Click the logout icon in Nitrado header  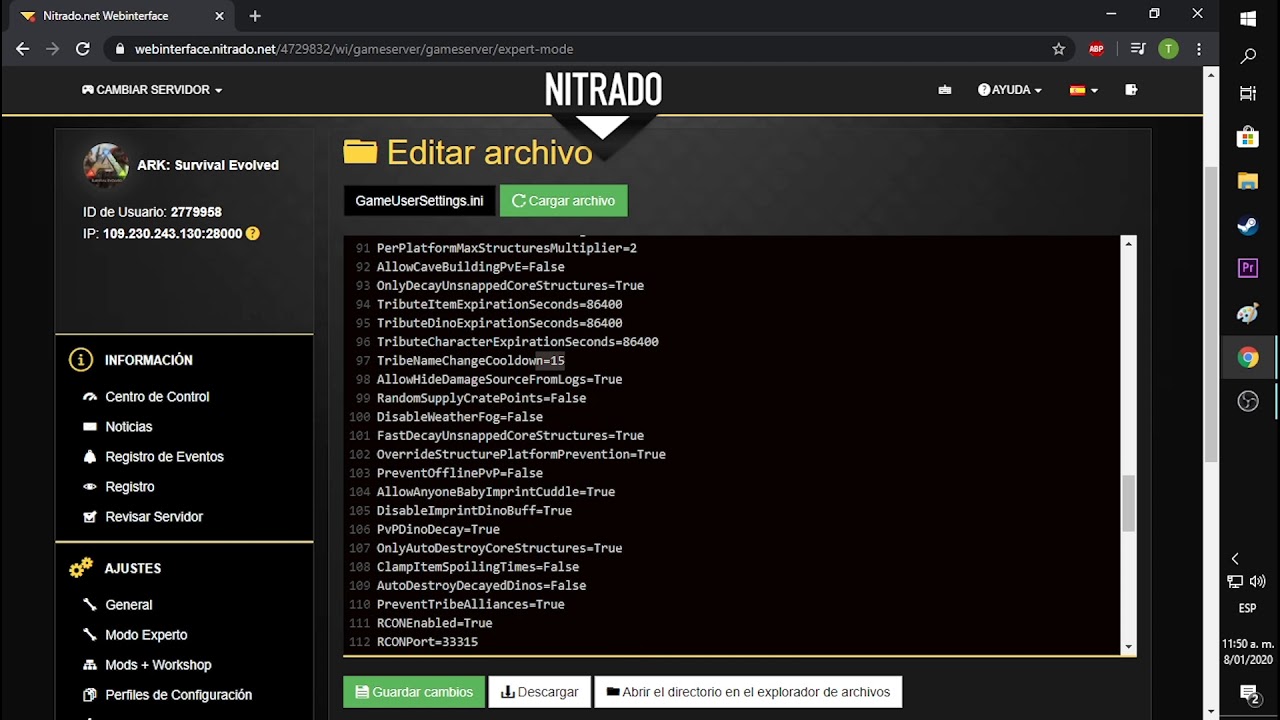click(1131, 90)
